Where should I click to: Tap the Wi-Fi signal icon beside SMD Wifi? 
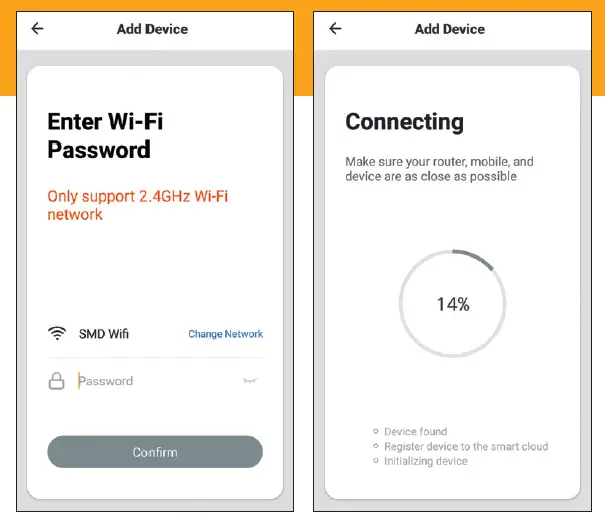(57, 334)
